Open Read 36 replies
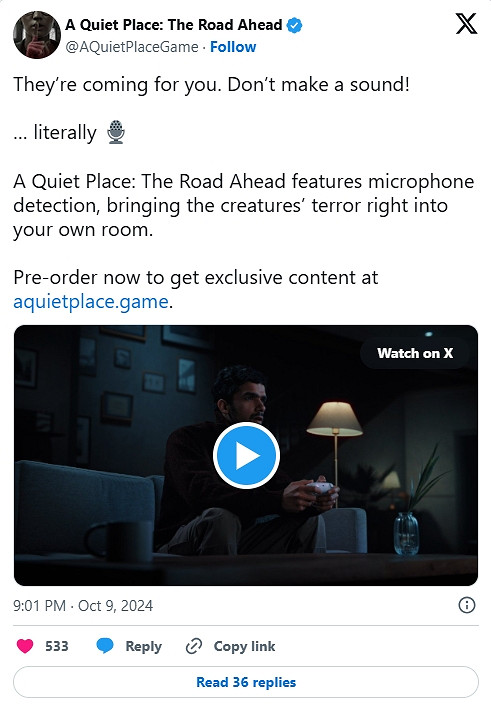 coord(246,682)
